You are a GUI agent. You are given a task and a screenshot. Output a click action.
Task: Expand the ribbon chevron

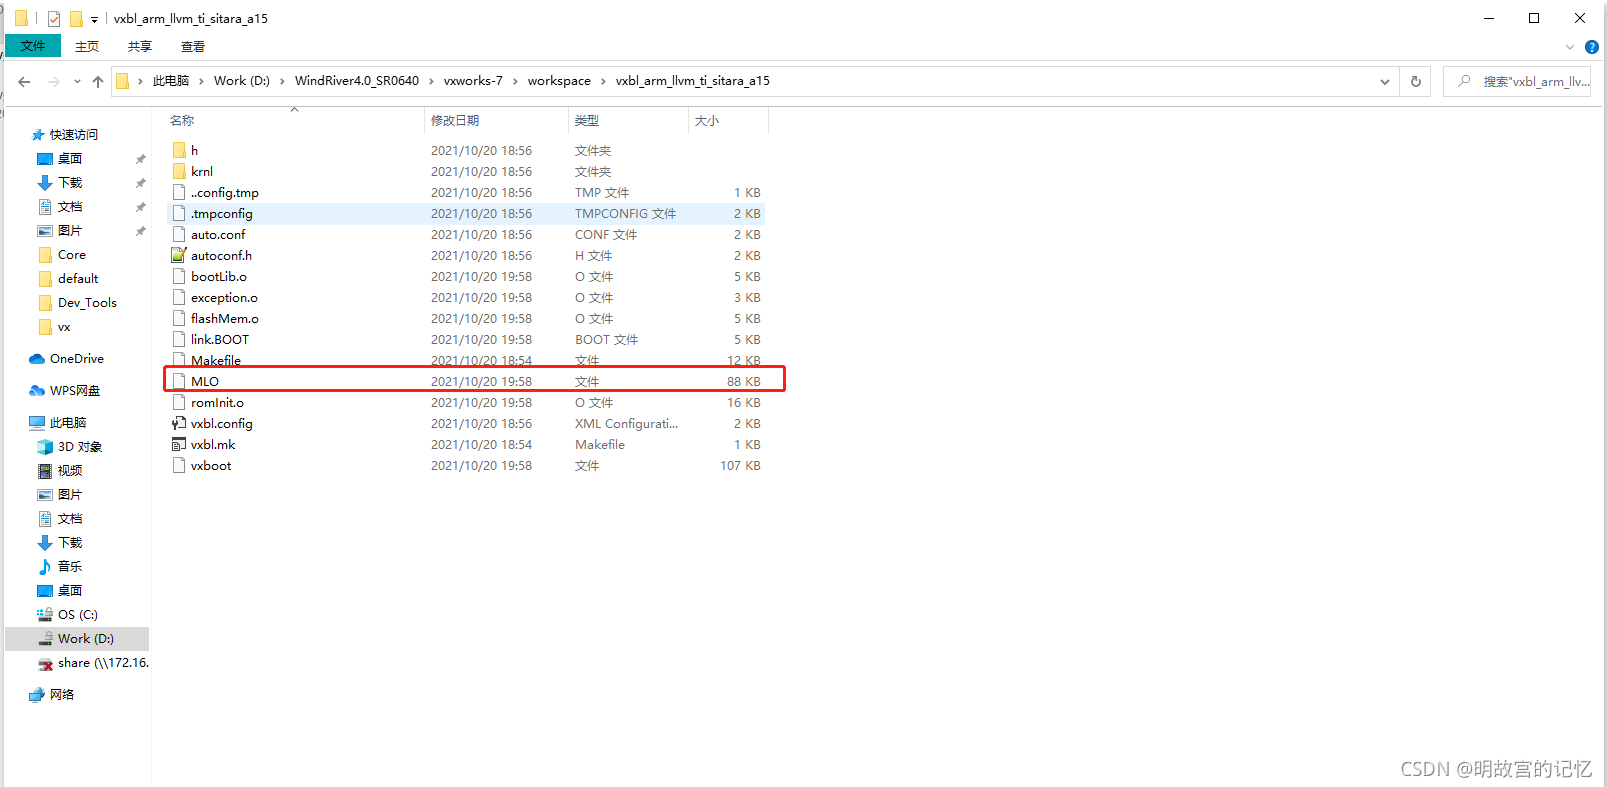pos(1570,47)
